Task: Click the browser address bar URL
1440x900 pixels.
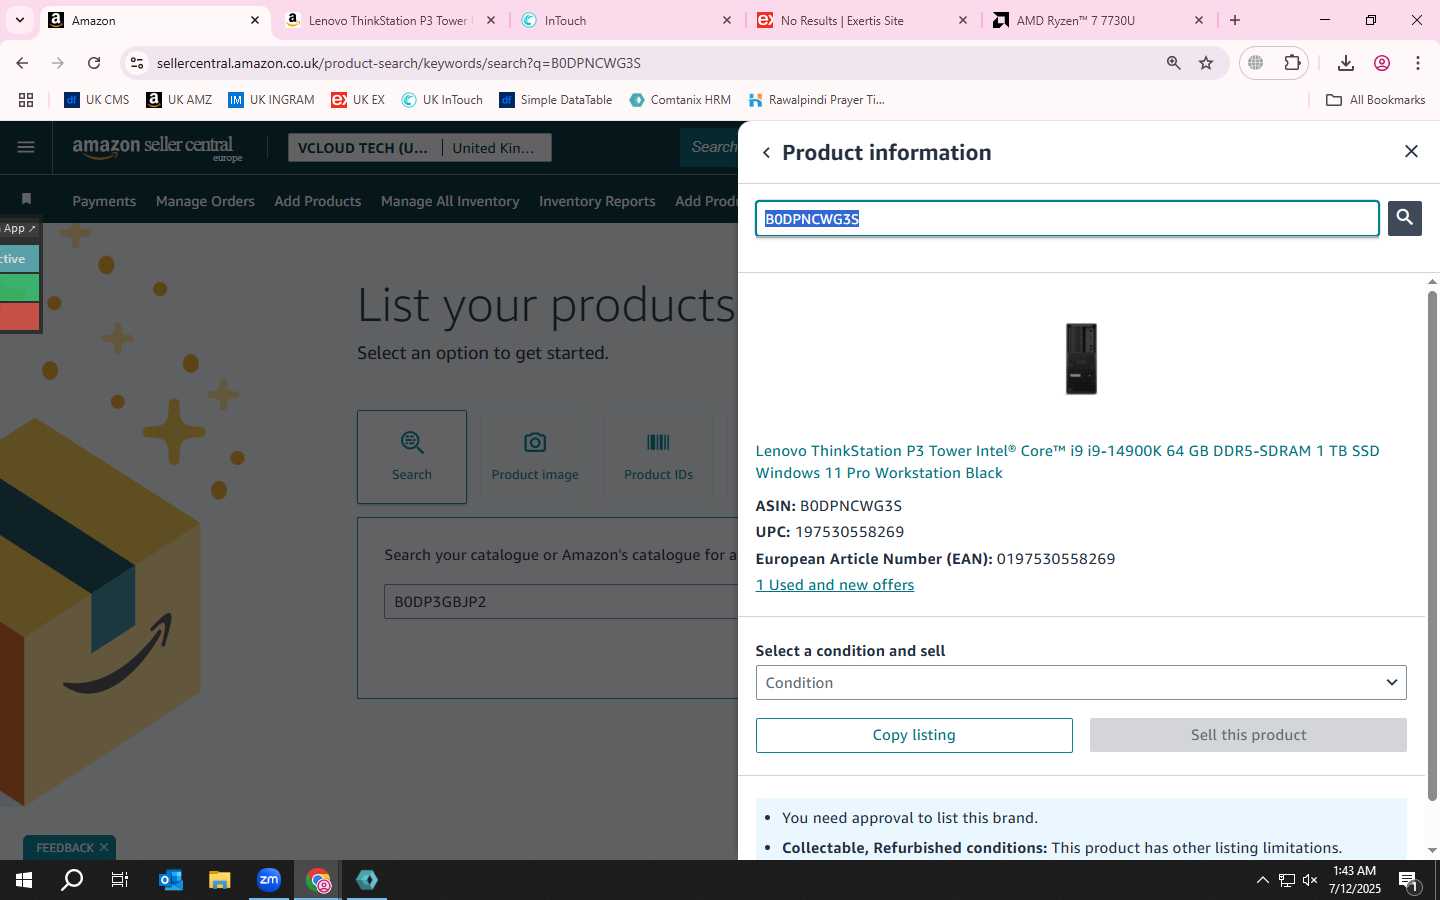Action: pyautogui.click(x=398, y=63)
